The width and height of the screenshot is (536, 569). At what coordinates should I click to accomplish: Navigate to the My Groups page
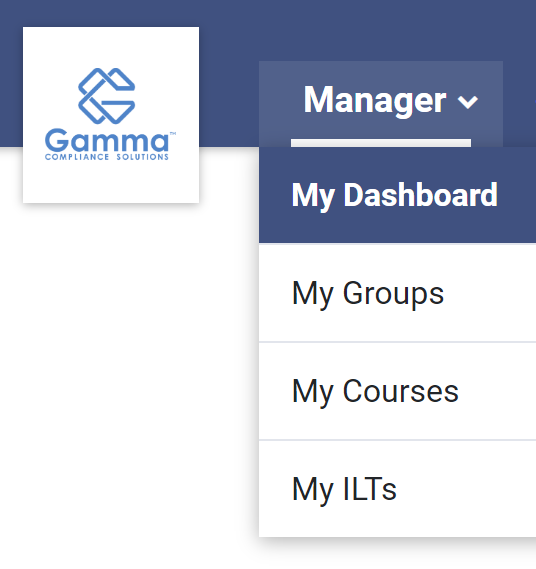(397, 293)
